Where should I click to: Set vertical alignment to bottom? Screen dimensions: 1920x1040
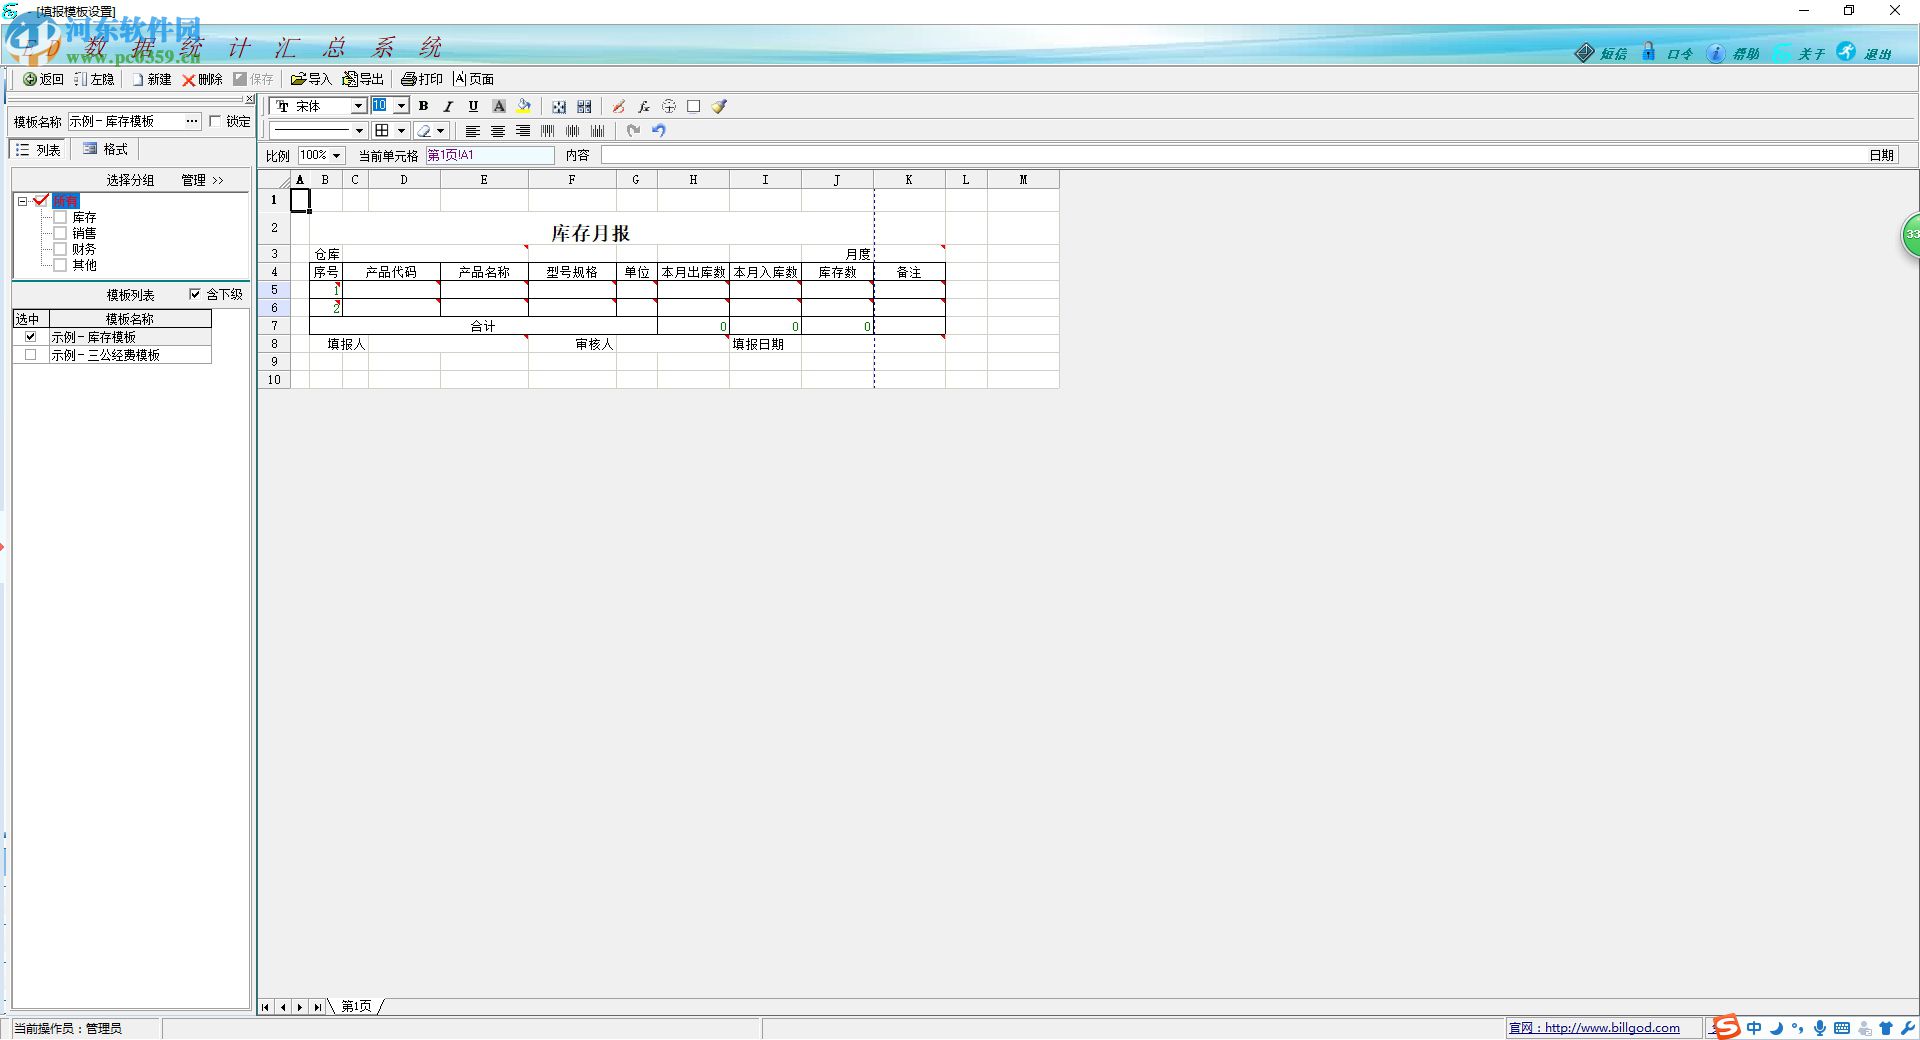(598, 131)
